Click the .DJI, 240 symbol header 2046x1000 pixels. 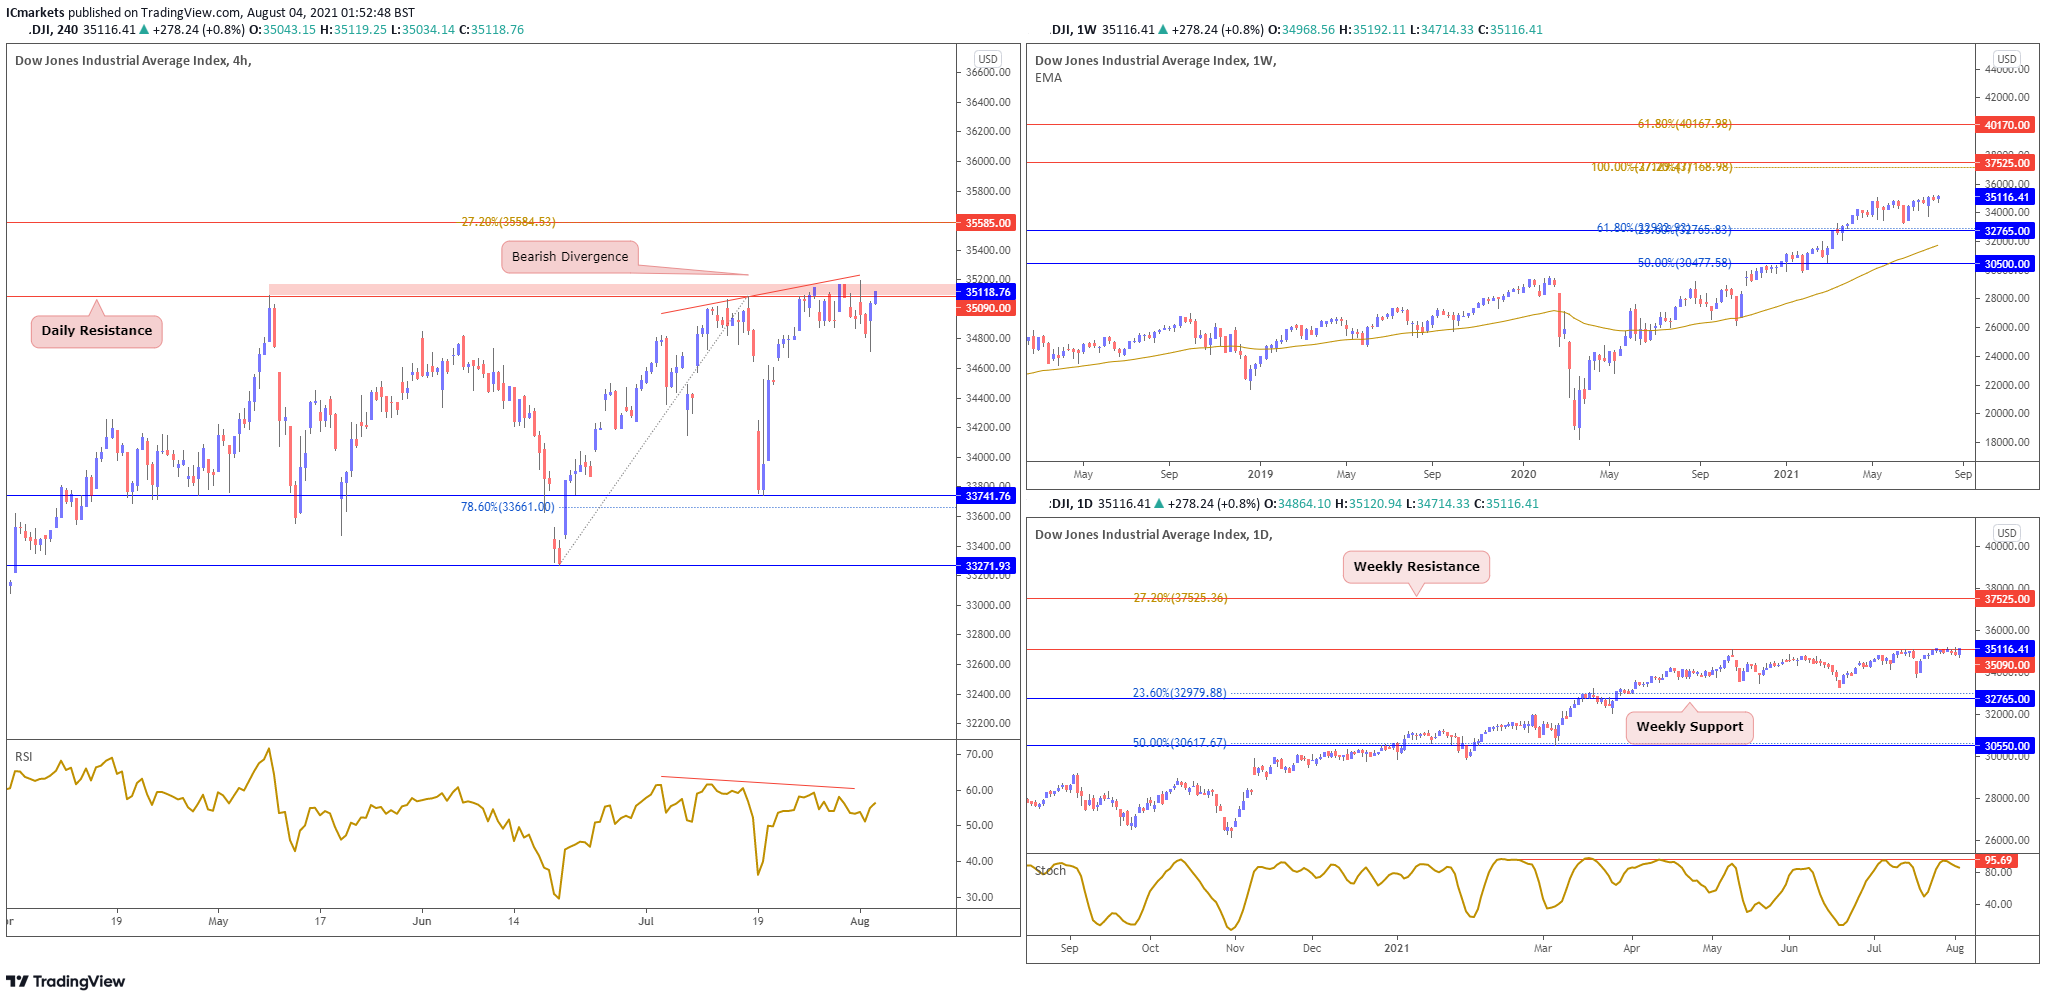tap(54, 30)
